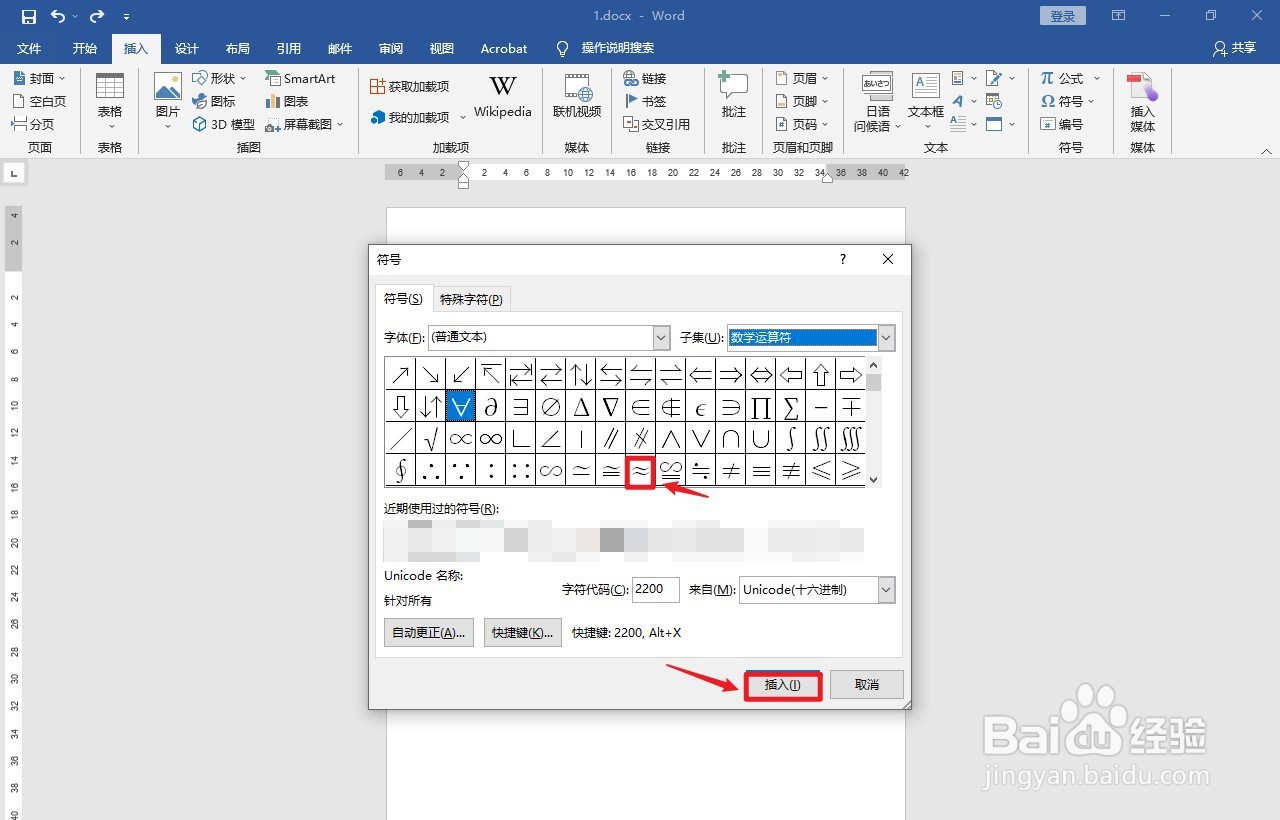Image resolution: width=1280 pixels, height=820 pixels.
Task: Select the ∑ summation symbol cell
Action: pyautogui.click(x=790, y=407)
